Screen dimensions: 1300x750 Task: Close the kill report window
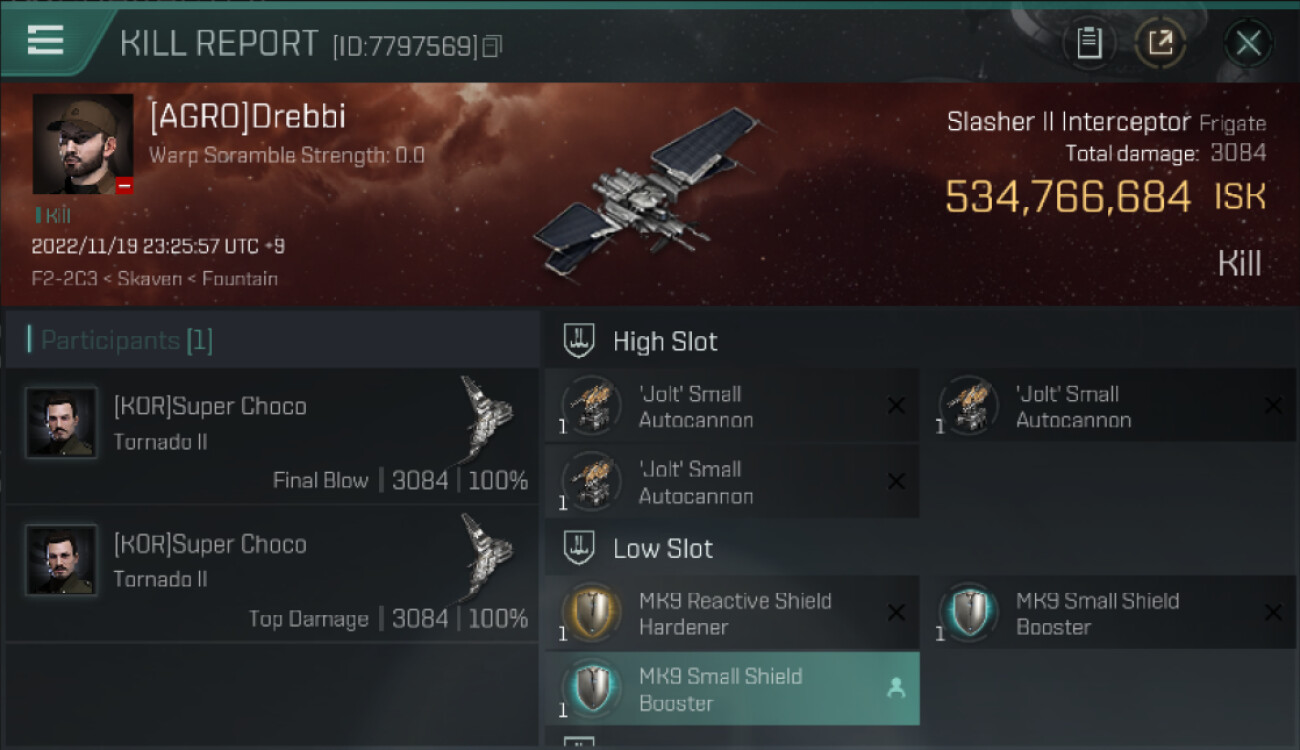1248,43
